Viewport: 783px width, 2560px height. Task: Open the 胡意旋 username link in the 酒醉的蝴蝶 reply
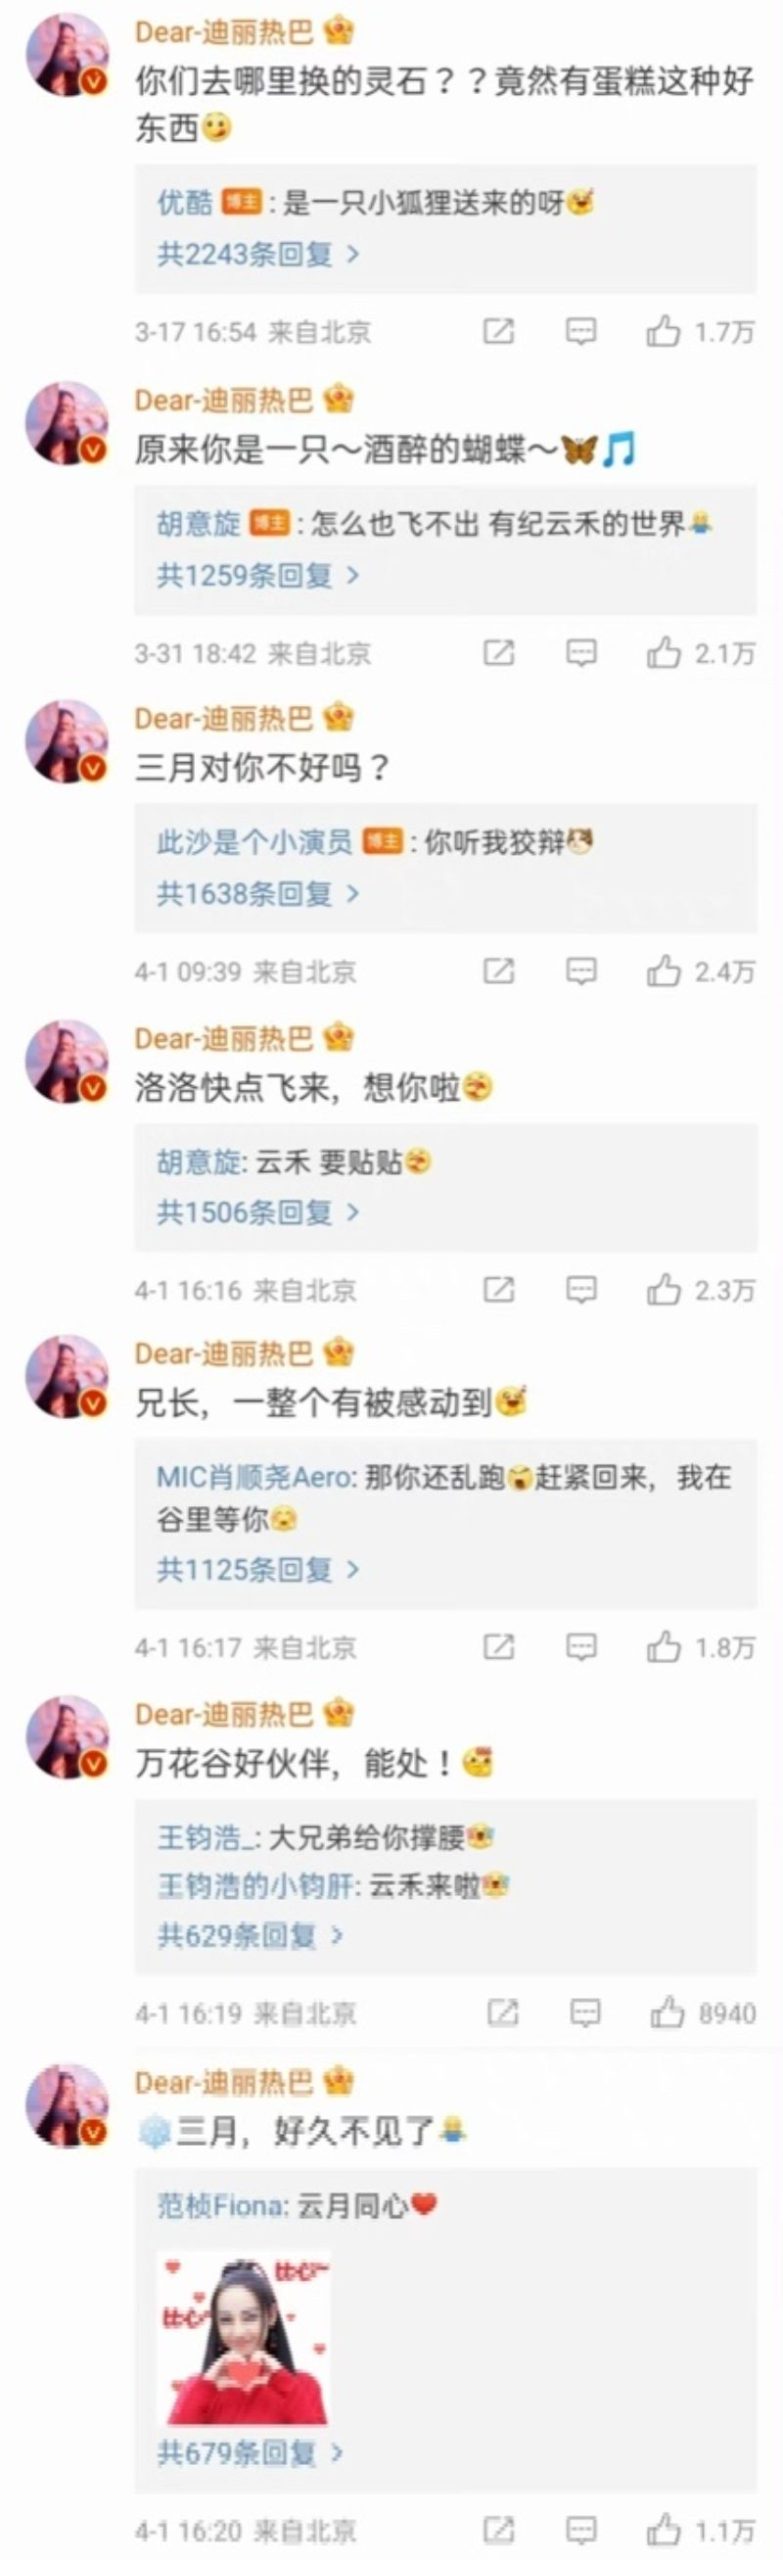[198, 523]
